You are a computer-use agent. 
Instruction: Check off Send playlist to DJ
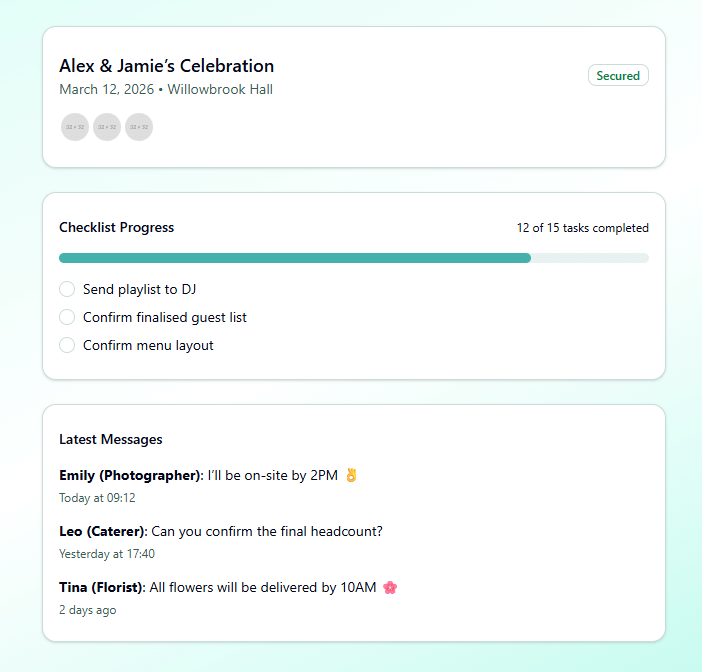tap(67, 289)
